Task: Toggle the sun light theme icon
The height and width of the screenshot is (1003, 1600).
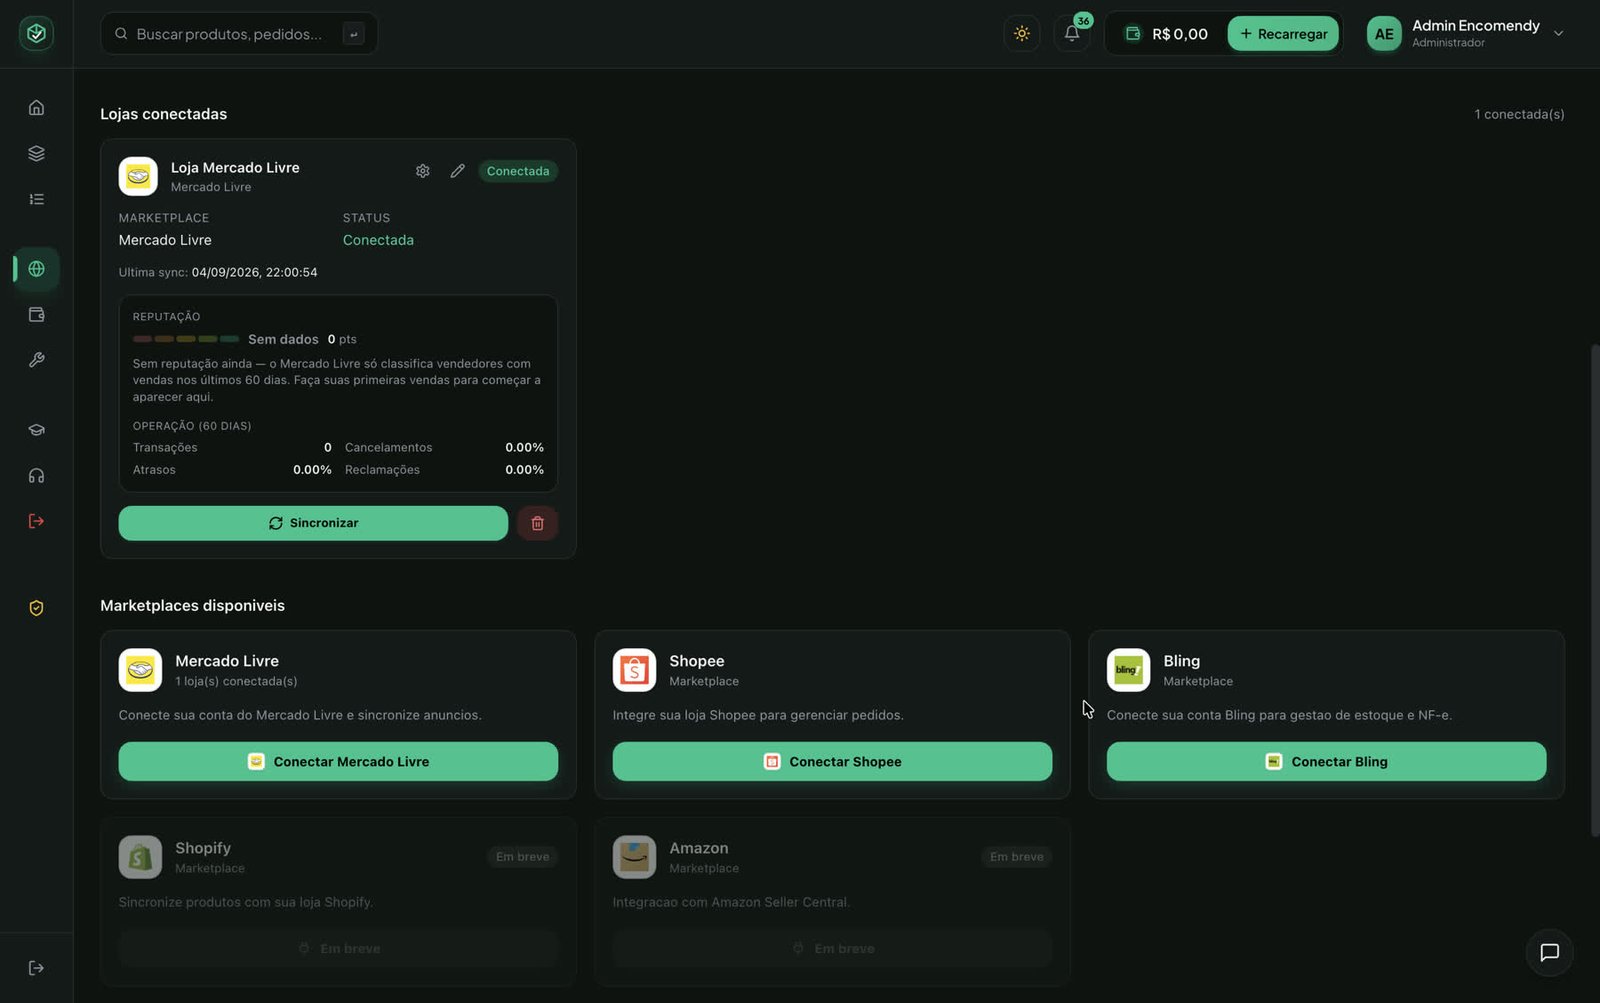Action: [x=1021, y=33]
